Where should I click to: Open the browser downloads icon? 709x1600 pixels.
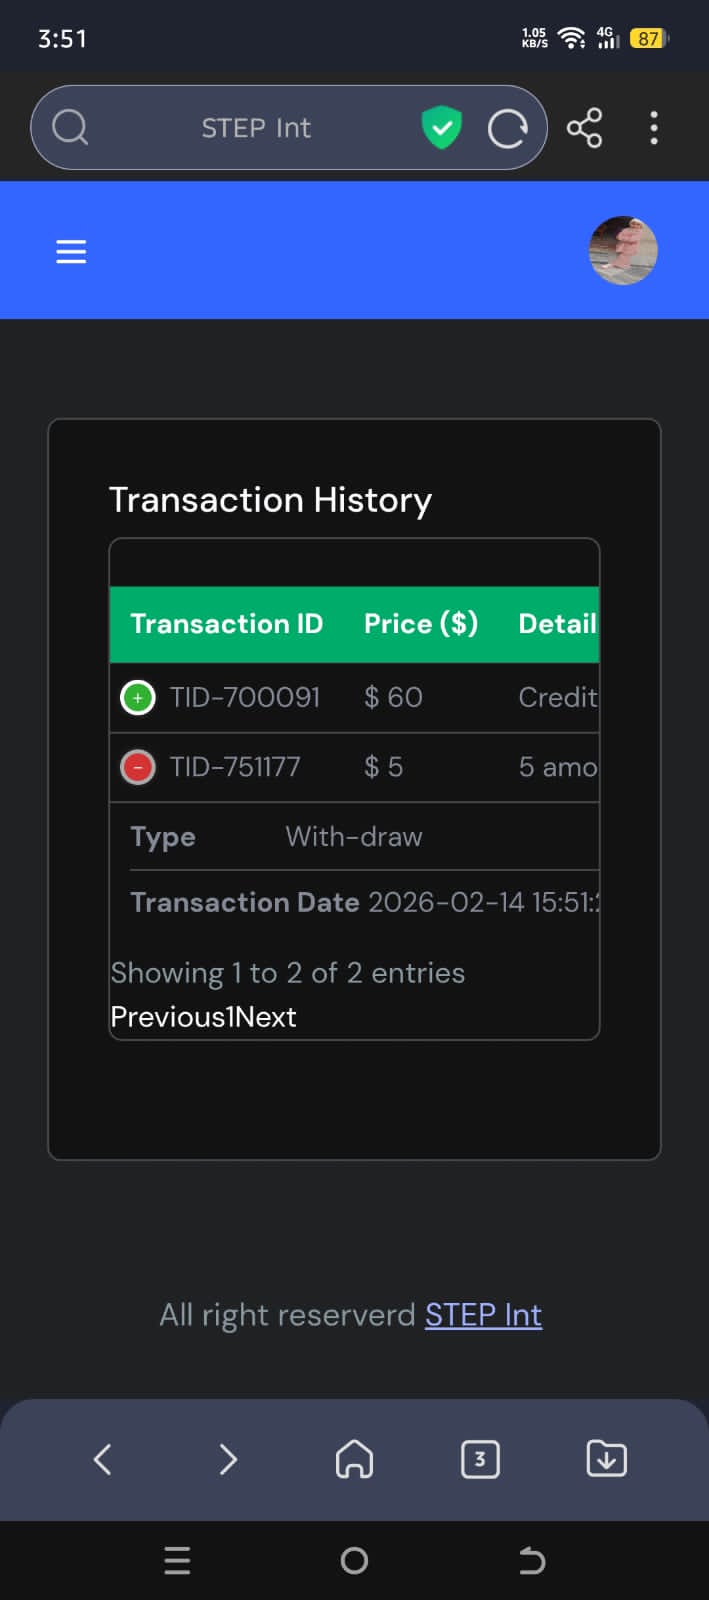pos(606,1459)
